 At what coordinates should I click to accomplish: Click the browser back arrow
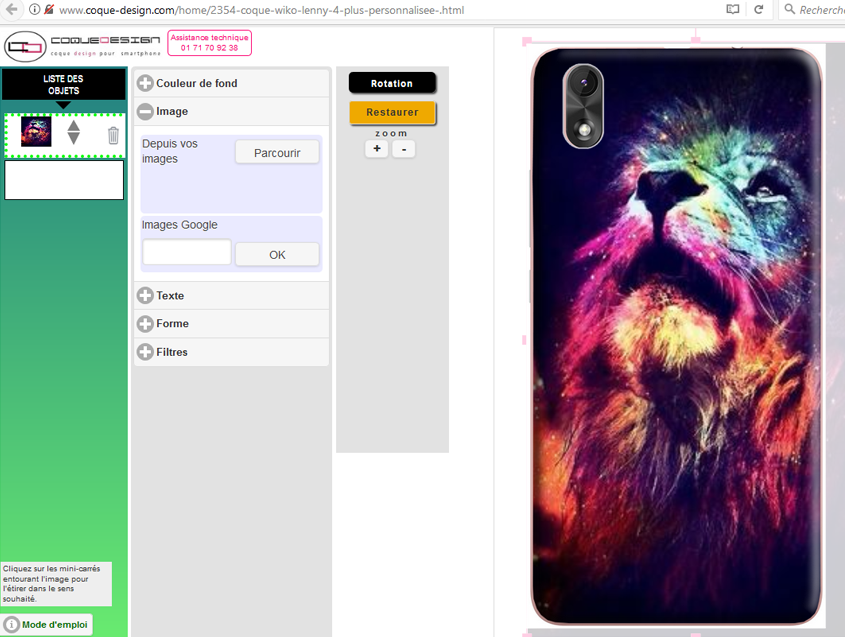click(11, 9)
